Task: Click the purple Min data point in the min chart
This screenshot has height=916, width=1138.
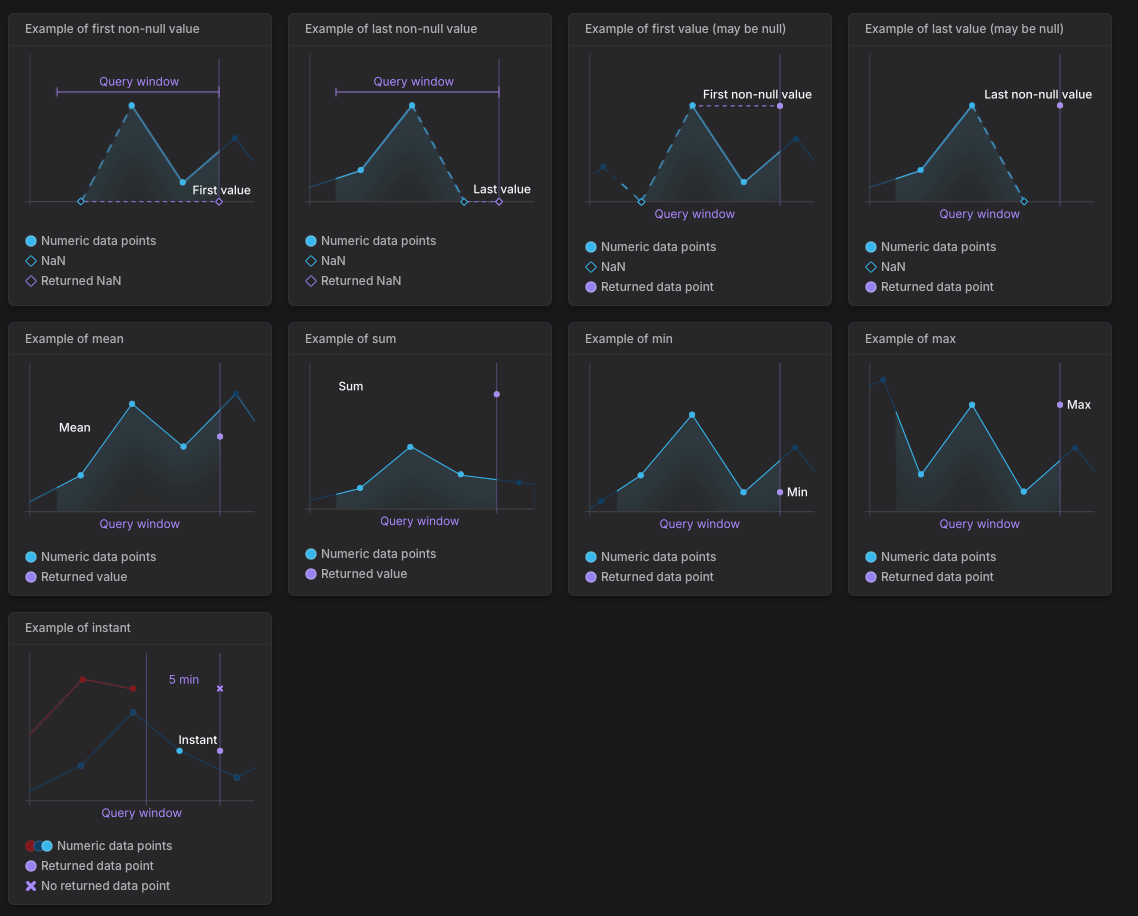Action: coord(779,492)
